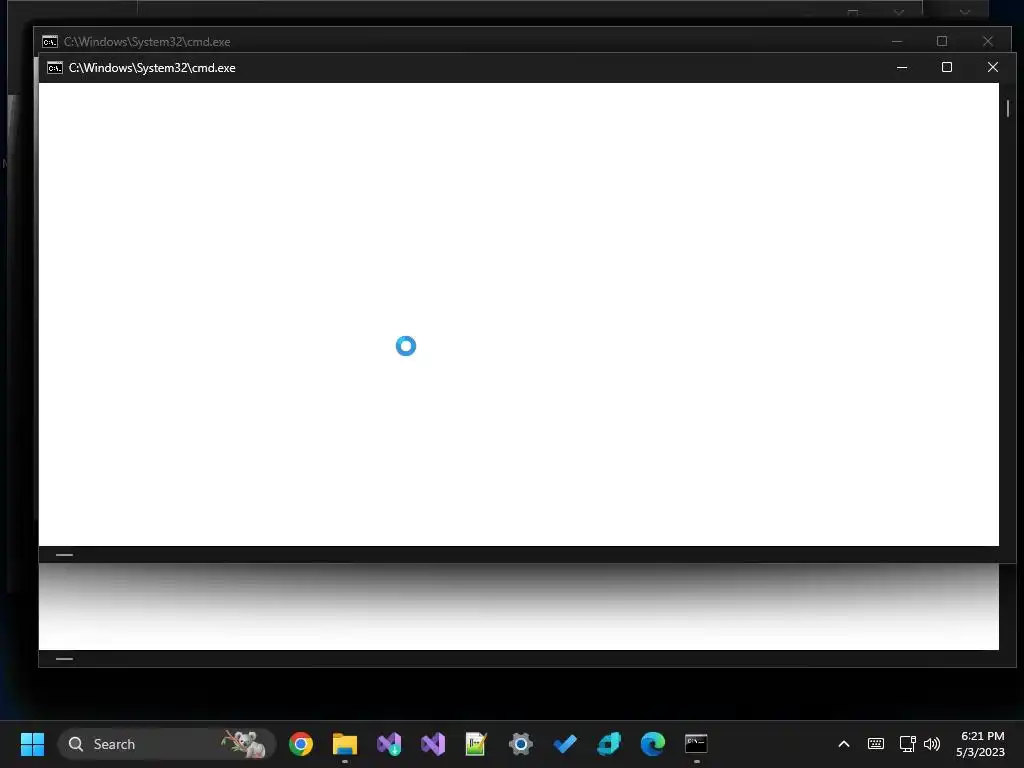Launch Microsoft Edge from the taskbar

[652, 744]
